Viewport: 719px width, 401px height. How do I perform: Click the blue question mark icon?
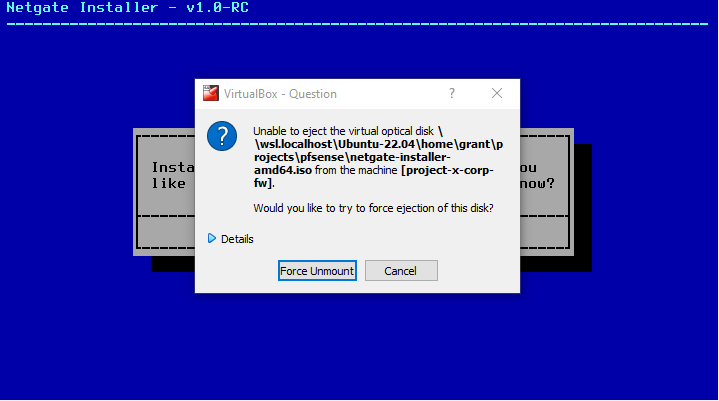222,136
